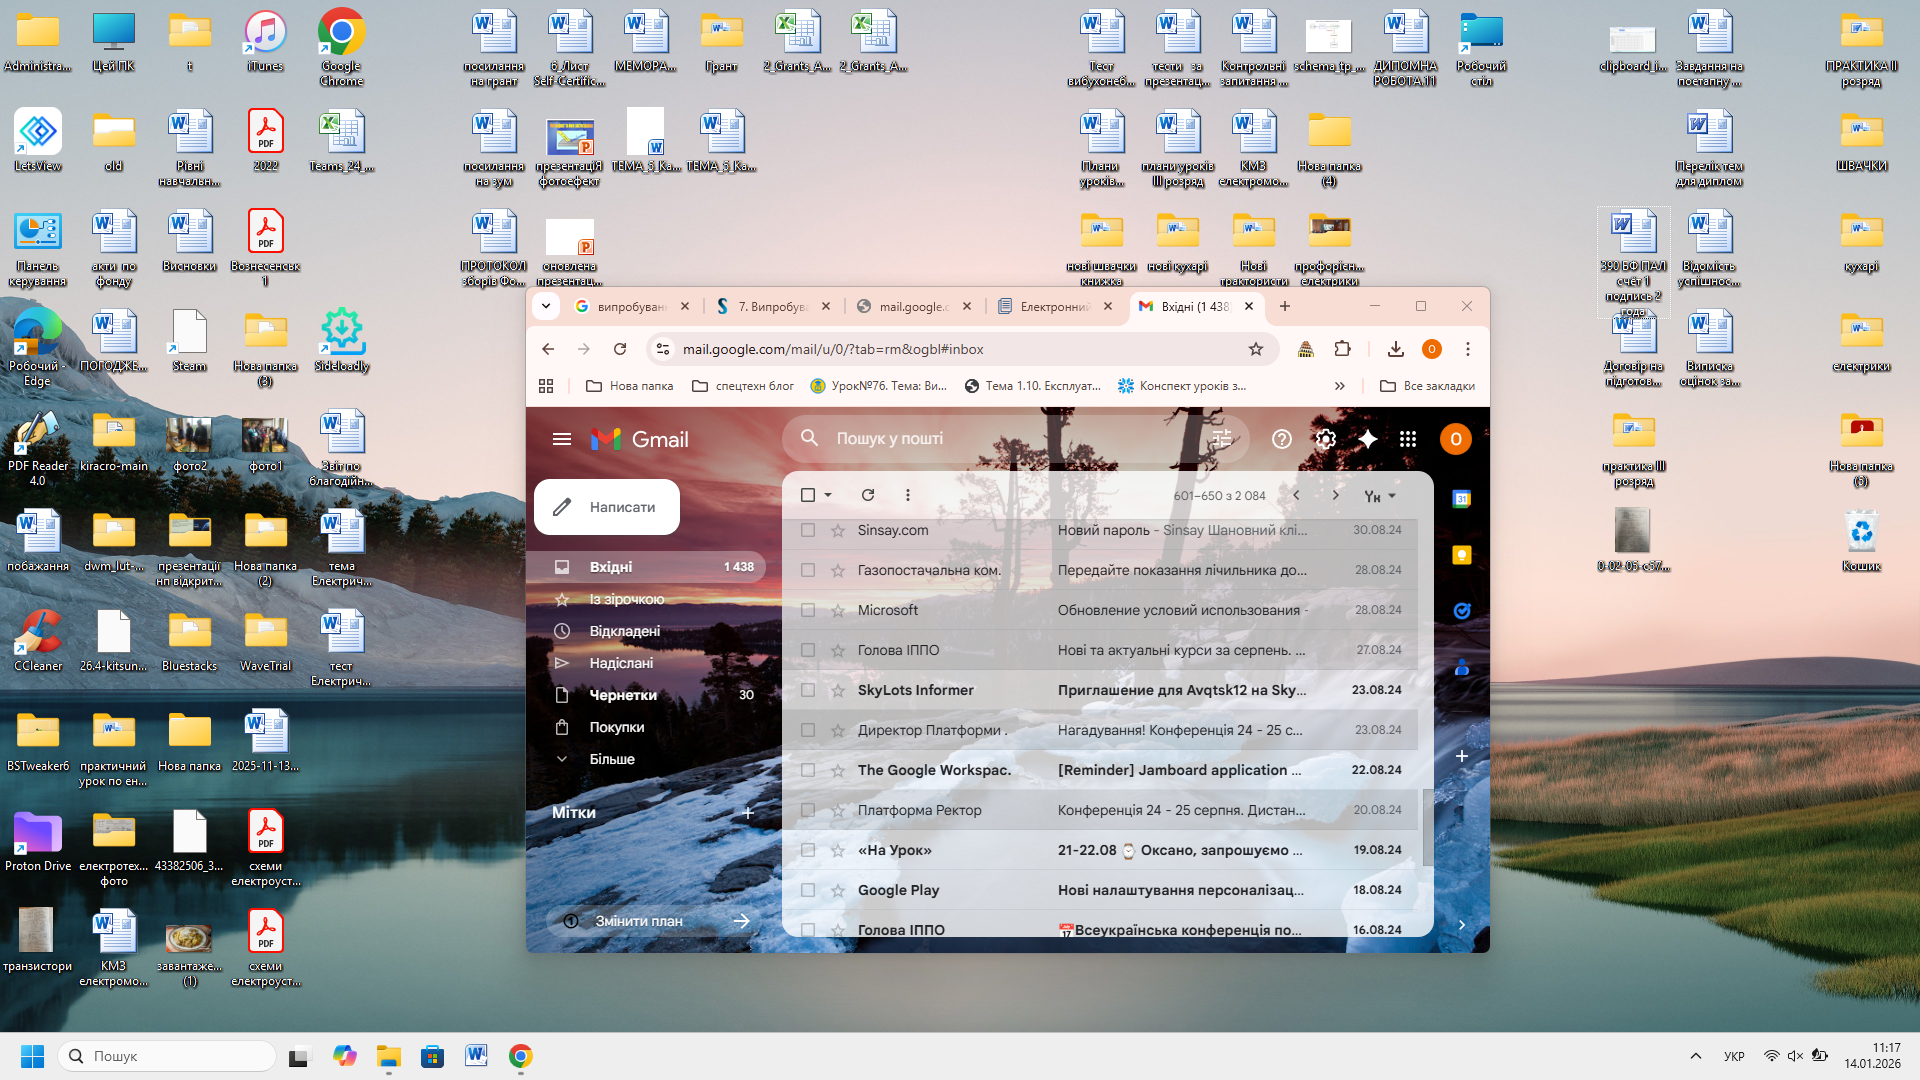Viewport: 1920px width, 1080px height.
Task: Refresh the Gmail inbox list
Action: 868,495
